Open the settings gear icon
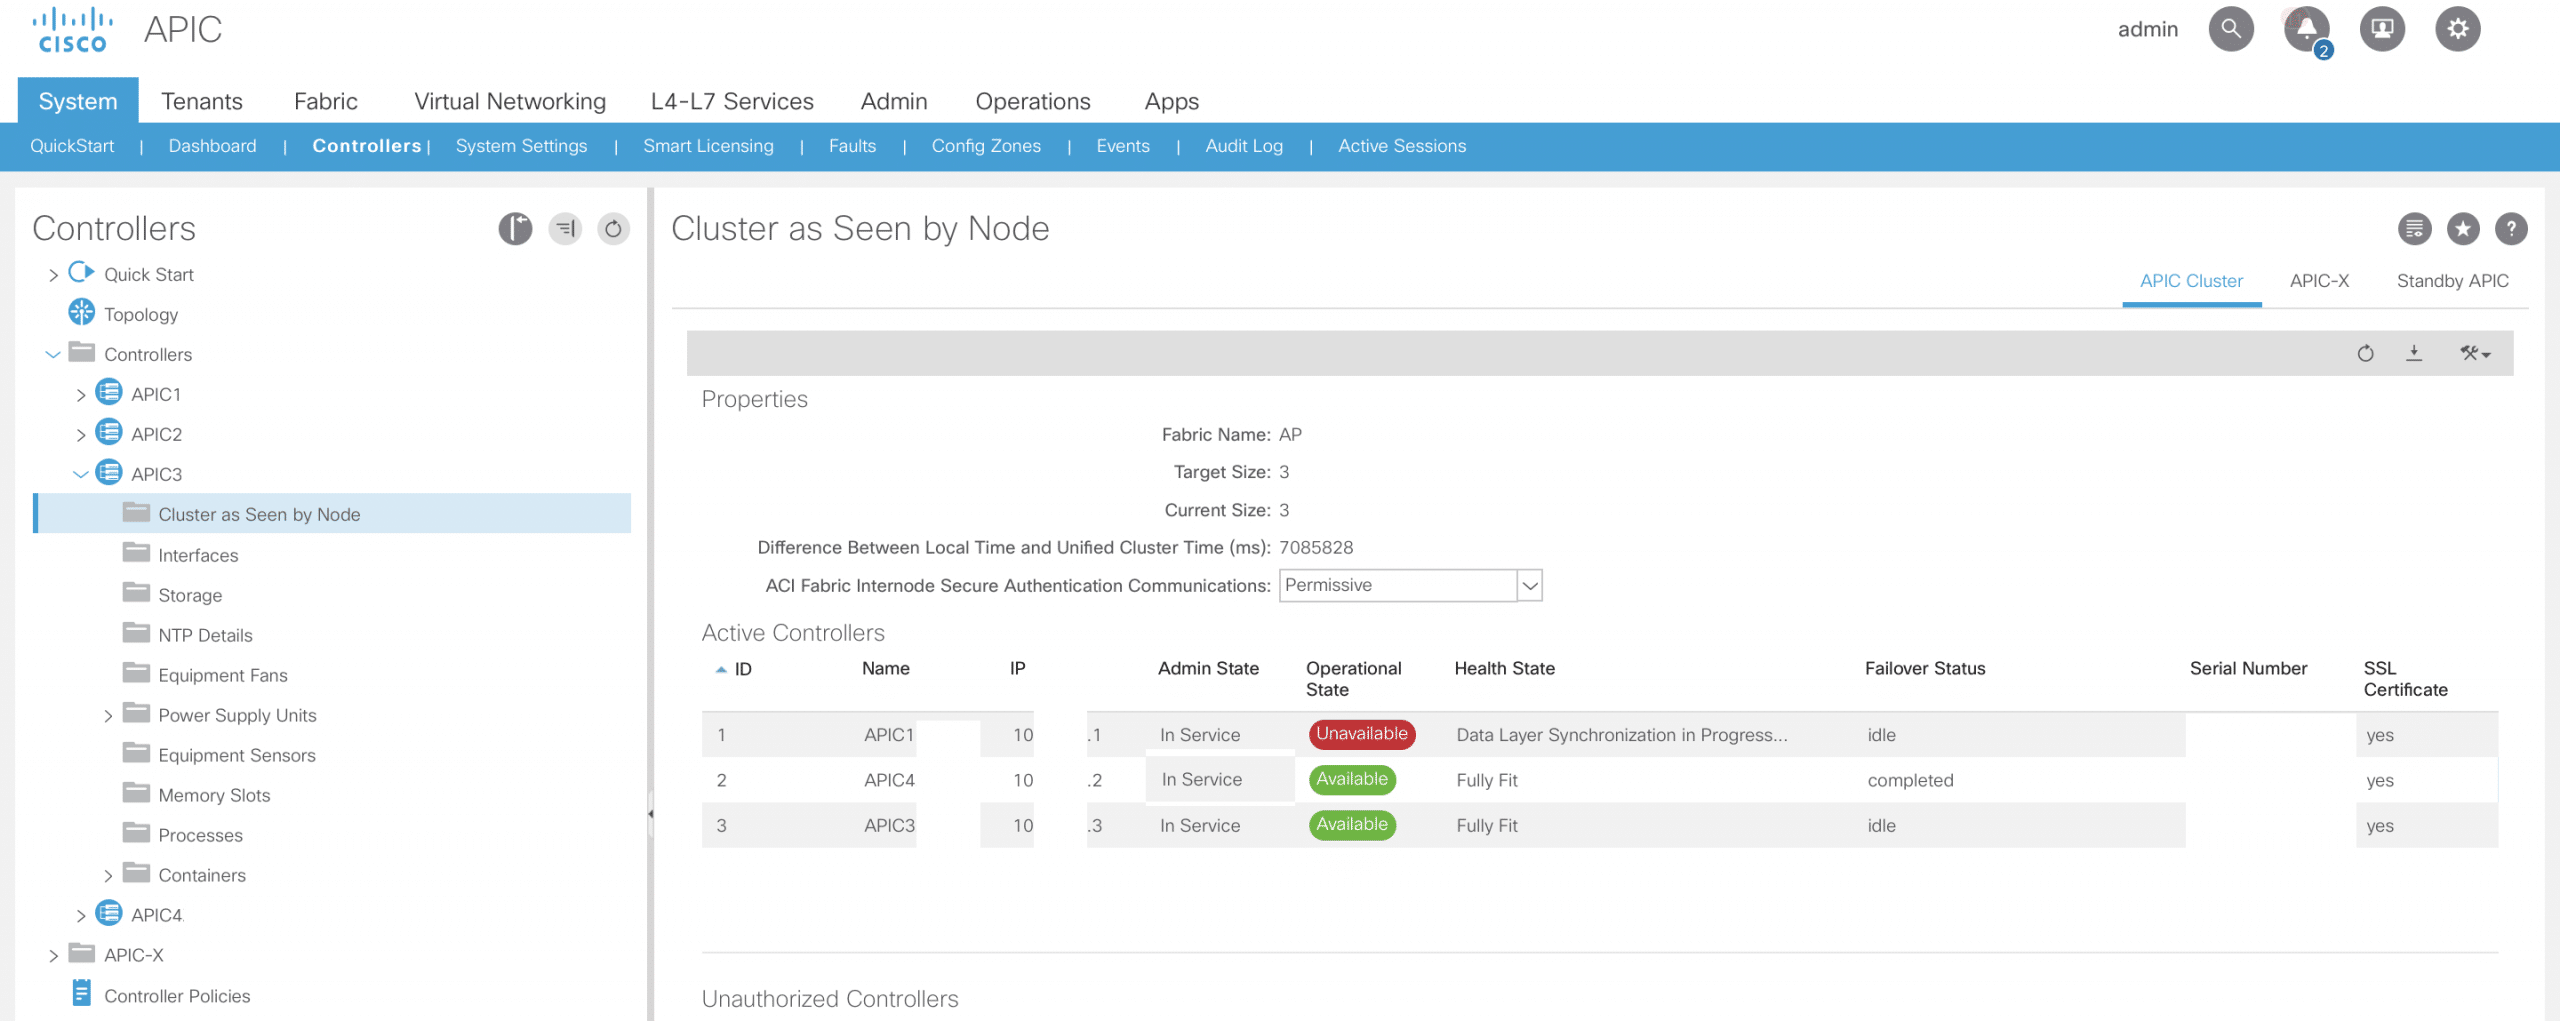The width and height of the screenshot is (2560, 1021). 2458,29
